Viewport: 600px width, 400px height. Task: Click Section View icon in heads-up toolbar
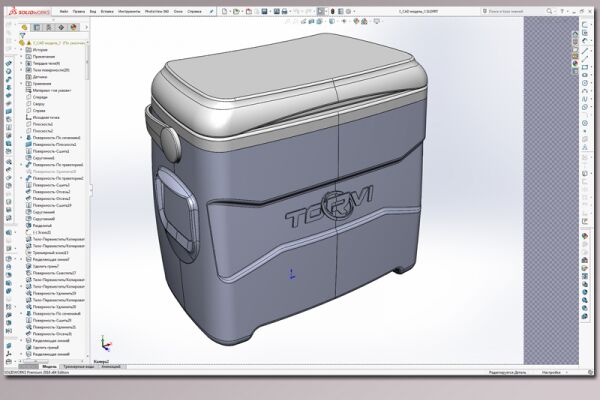click(x=311, y=21)
